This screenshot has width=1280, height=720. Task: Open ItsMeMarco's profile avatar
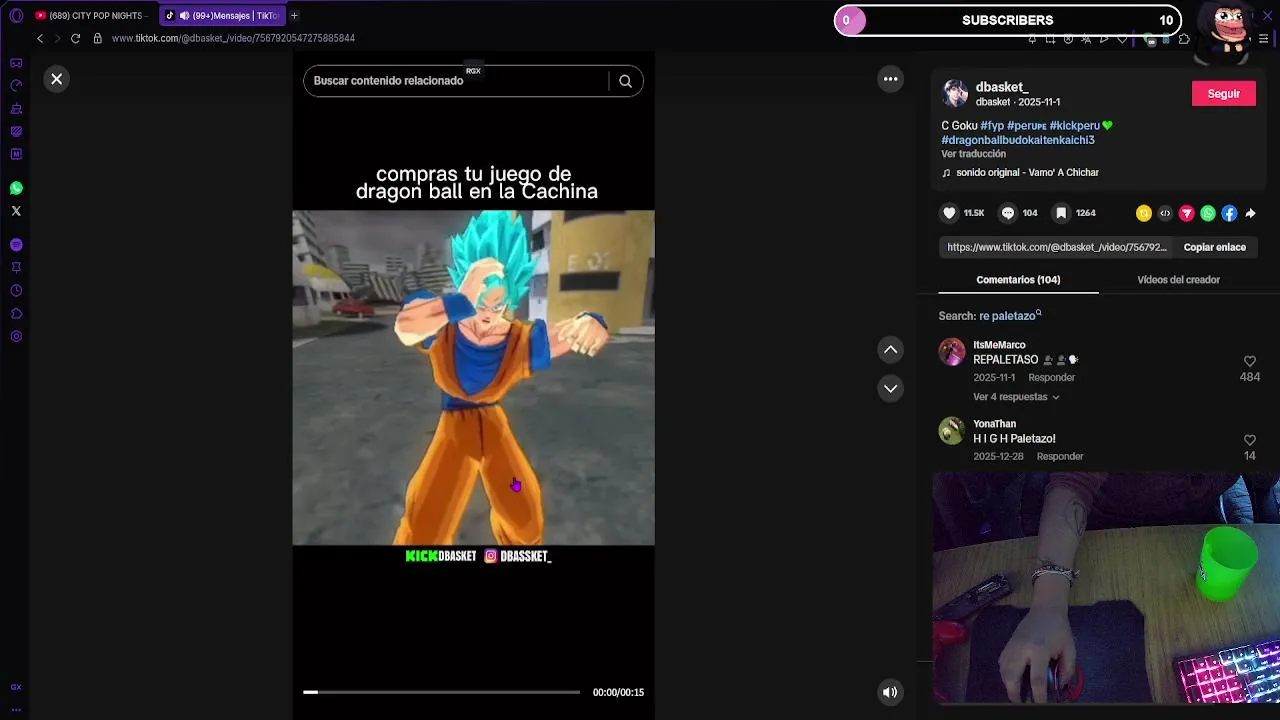pos(952,352)
